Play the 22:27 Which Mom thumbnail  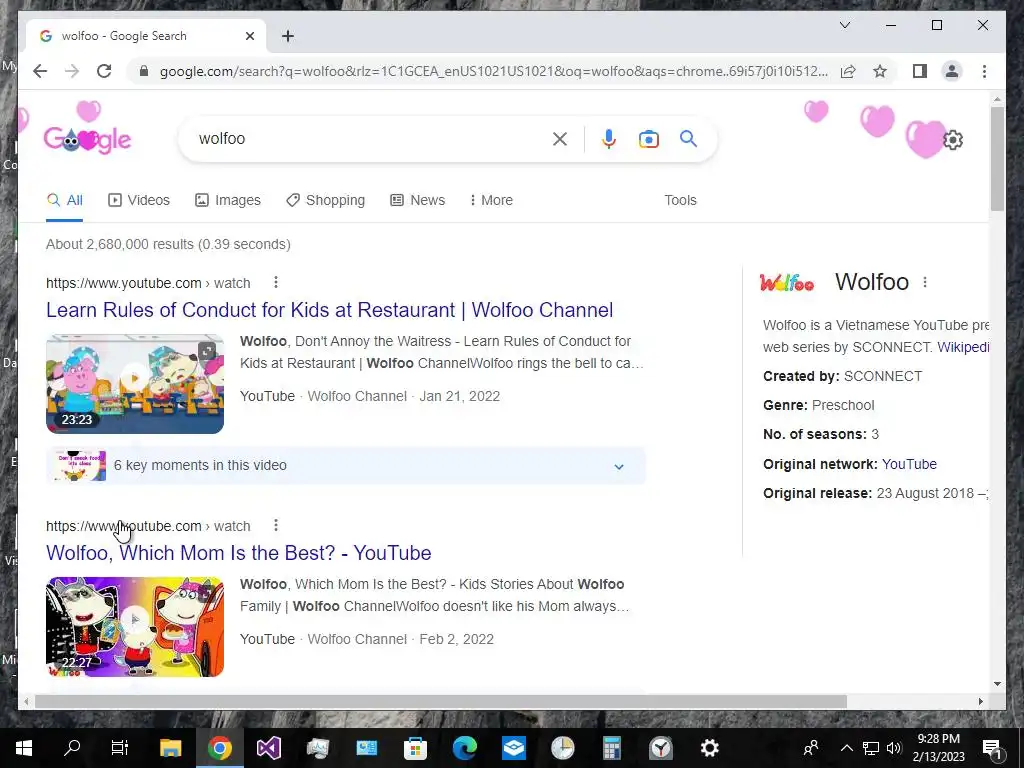click(x=135, y=627)
